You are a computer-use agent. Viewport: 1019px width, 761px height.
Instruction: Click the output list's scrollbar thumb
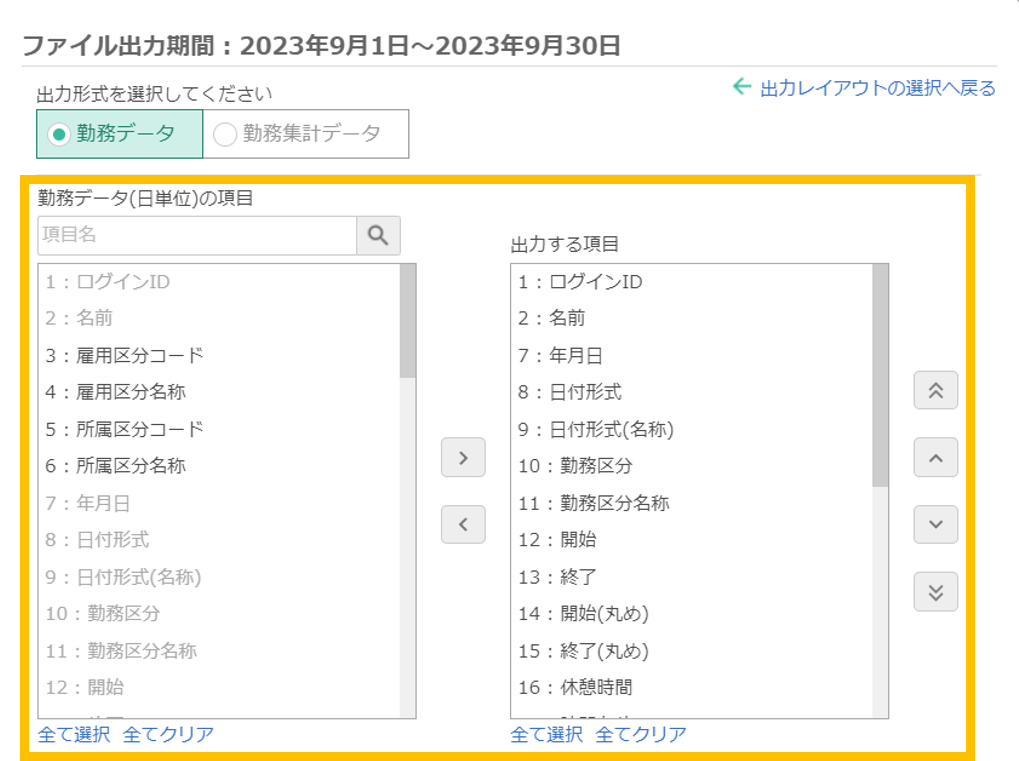pos(880,375)
